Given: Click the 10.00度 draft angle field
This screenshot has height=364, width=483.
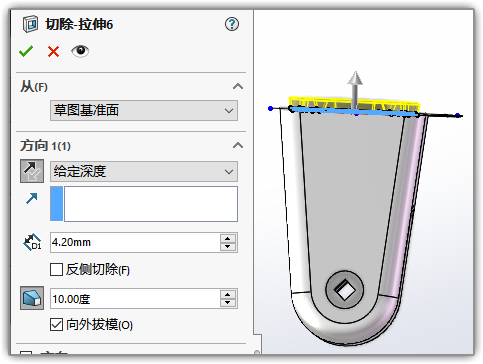Looking at the screenshot, I should click(x=135, y=298).
